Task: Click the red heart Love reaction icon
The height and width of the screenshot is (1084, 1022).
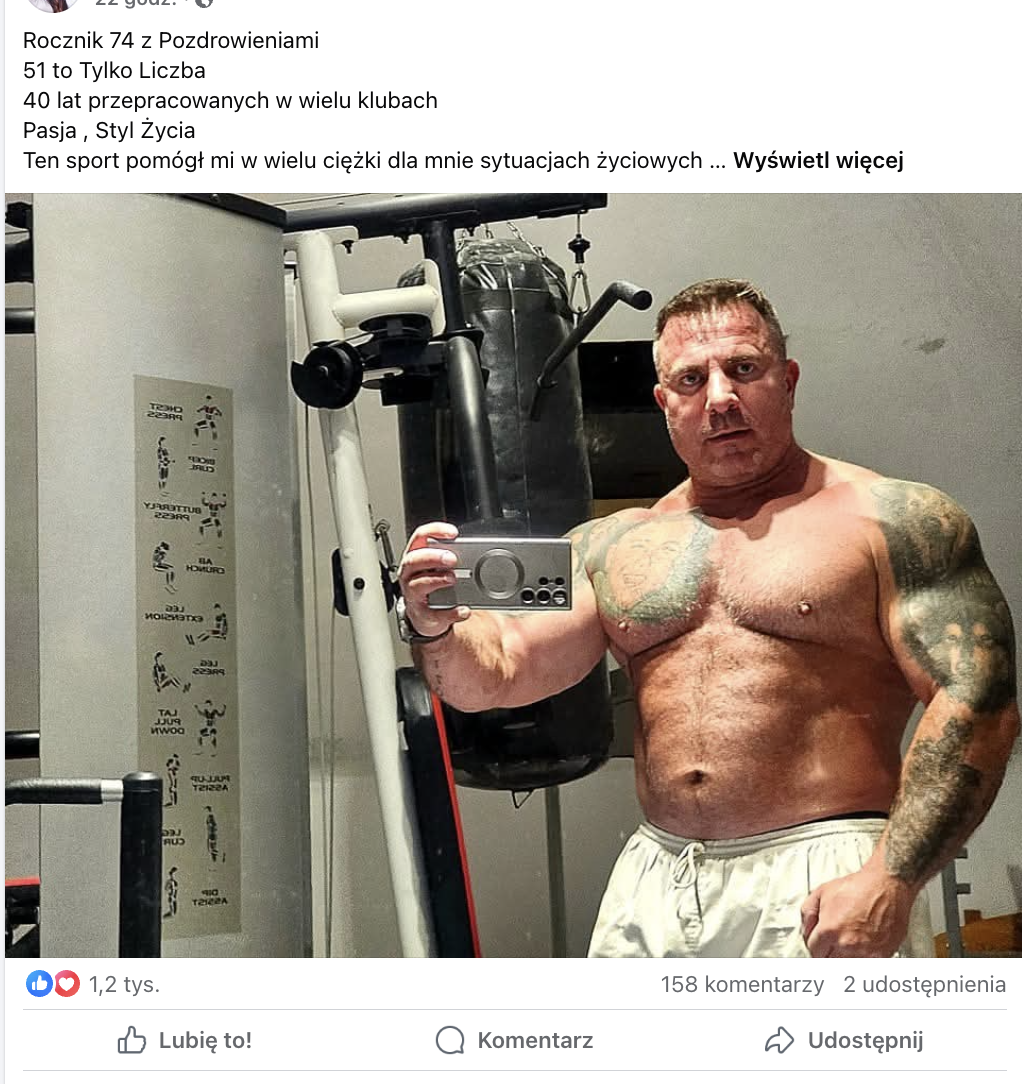Action: click(x=67, y=983)
